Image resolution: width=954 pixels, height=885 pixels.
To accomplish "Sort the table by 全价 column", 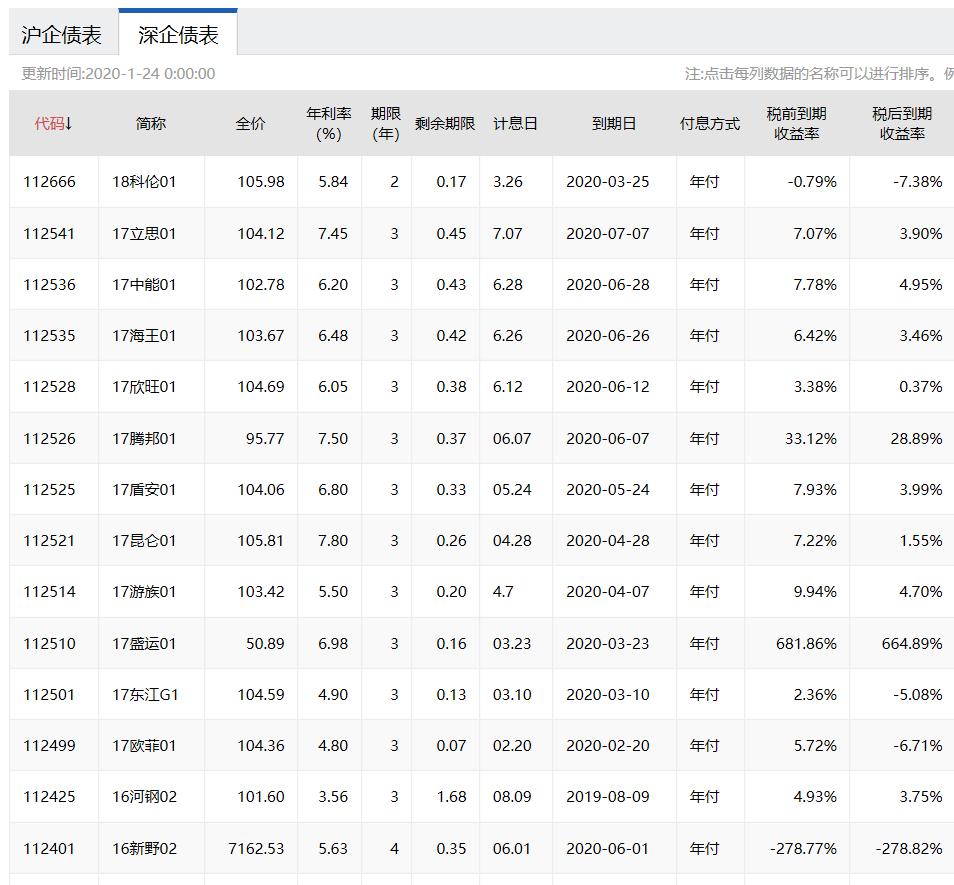I will point(252,123).
